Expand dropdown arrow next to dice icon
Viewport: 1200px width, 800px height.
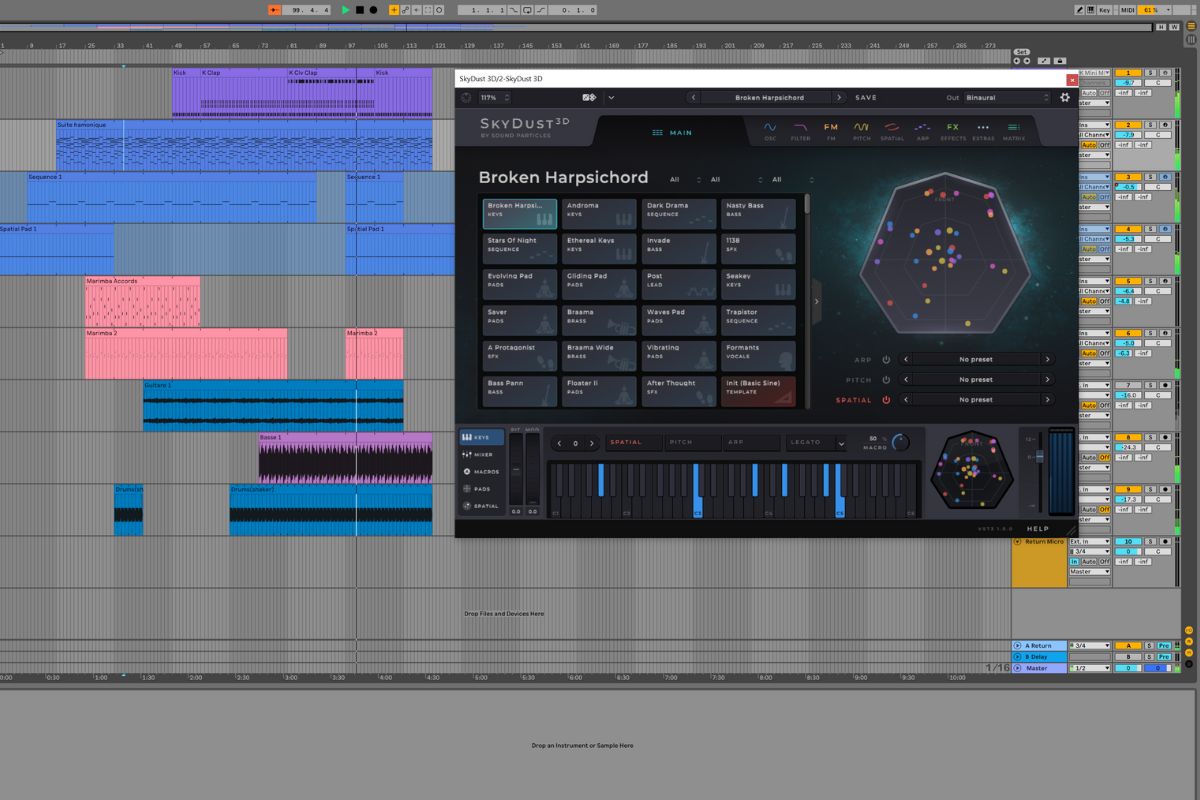(x=611, y=97)
